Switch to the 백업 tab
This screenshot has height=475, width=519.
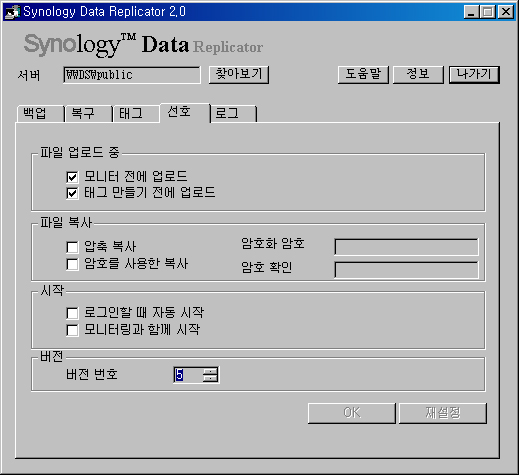tap(40, 114)
